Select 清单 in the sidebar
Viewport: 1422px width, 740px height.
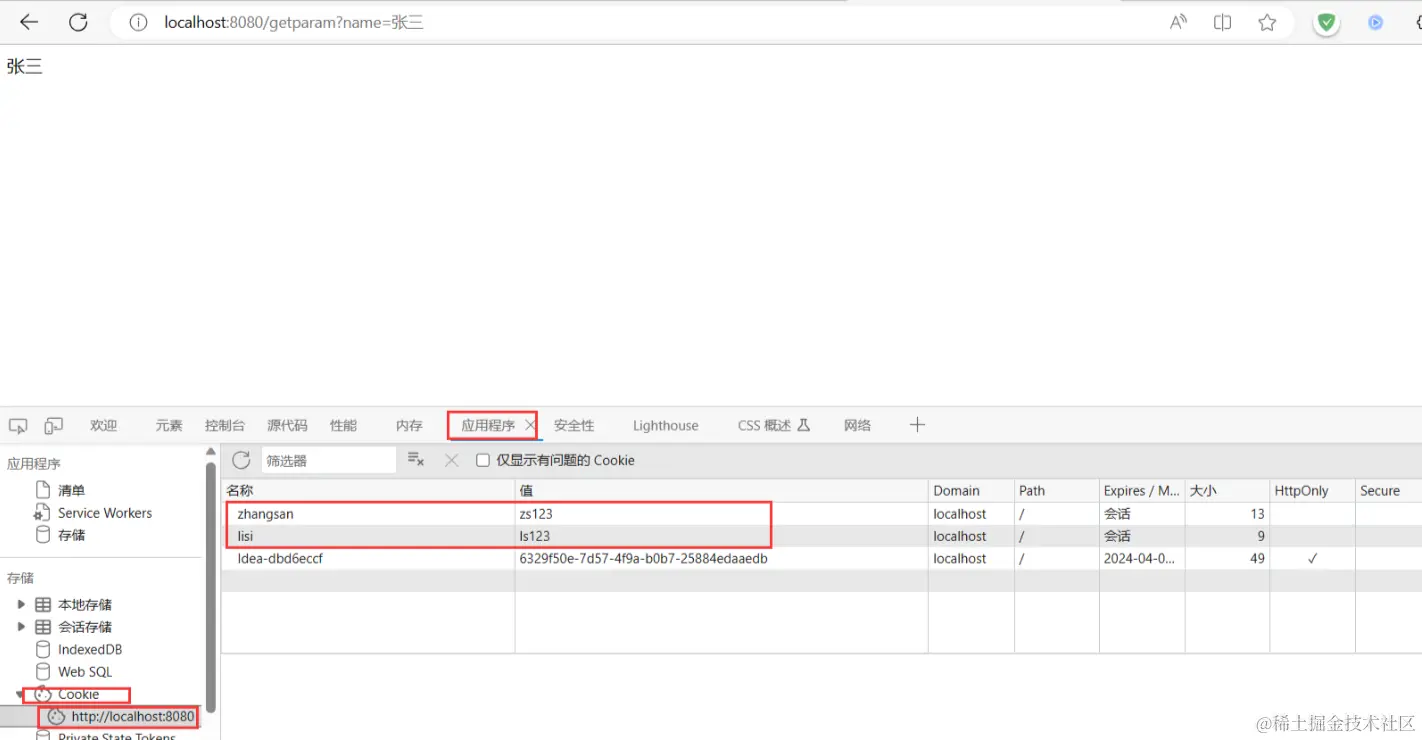pos(71,490)
